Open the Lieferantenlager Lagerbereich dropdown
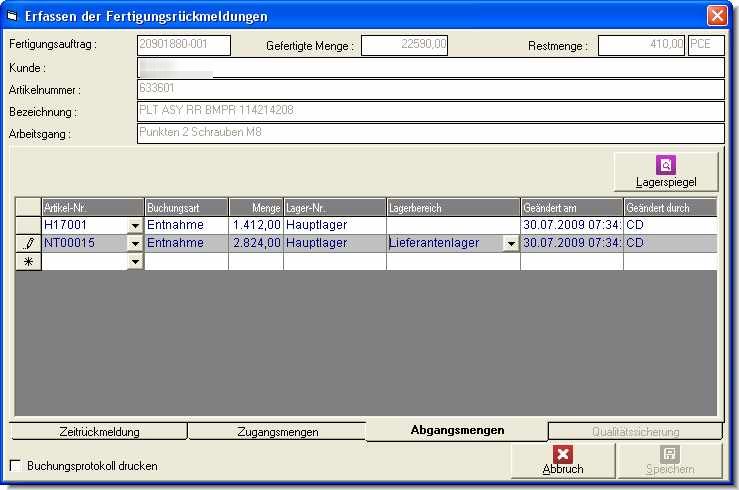This screenshot has width=739, height=490. [x=510, y=243]
